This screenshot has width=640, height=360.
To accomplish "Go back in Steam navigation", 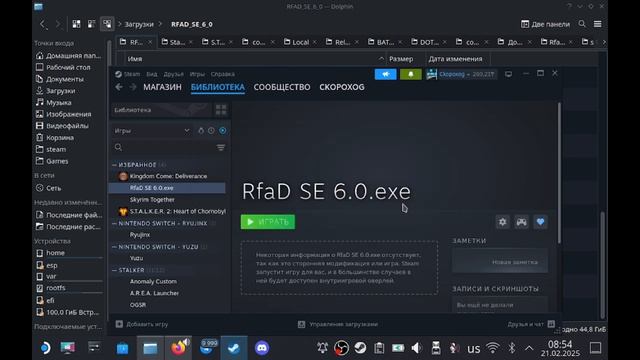I will 119,87.
